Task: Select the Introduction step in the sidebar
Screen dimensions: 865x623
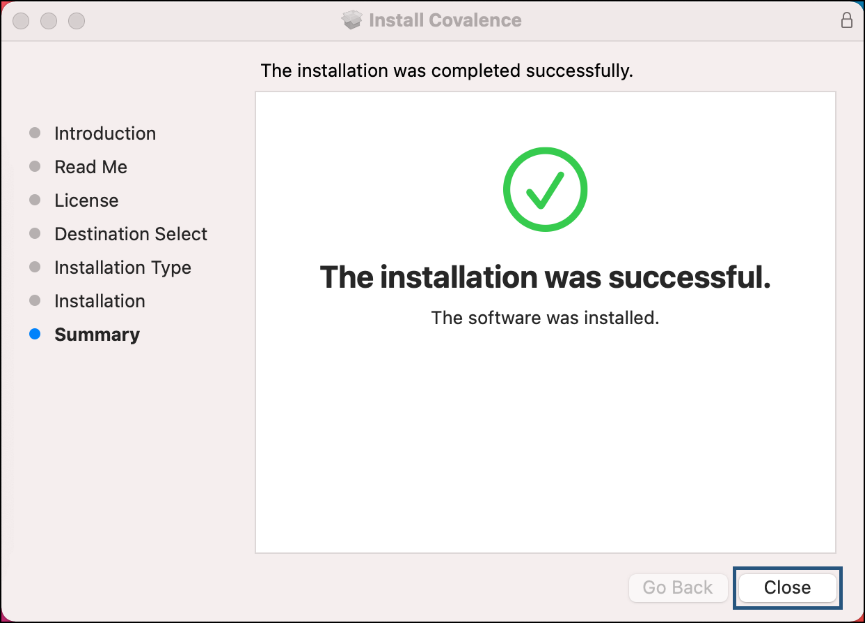Action: 105,133
